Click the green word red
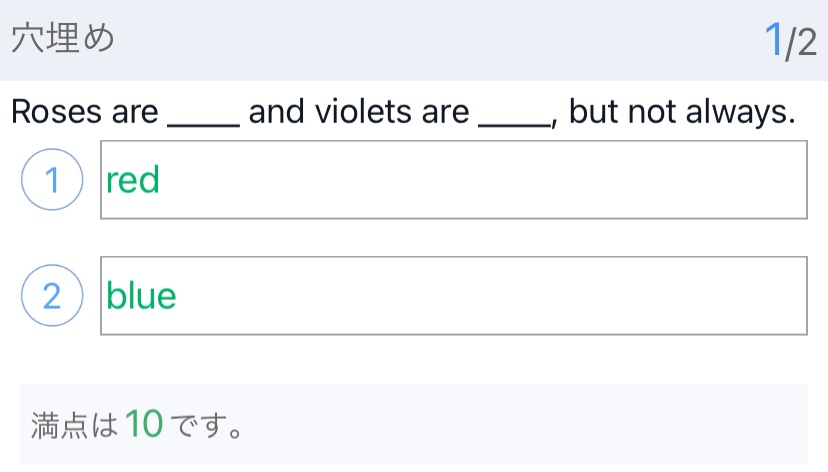This screenshot has width=828, height=472. point(133,181)
